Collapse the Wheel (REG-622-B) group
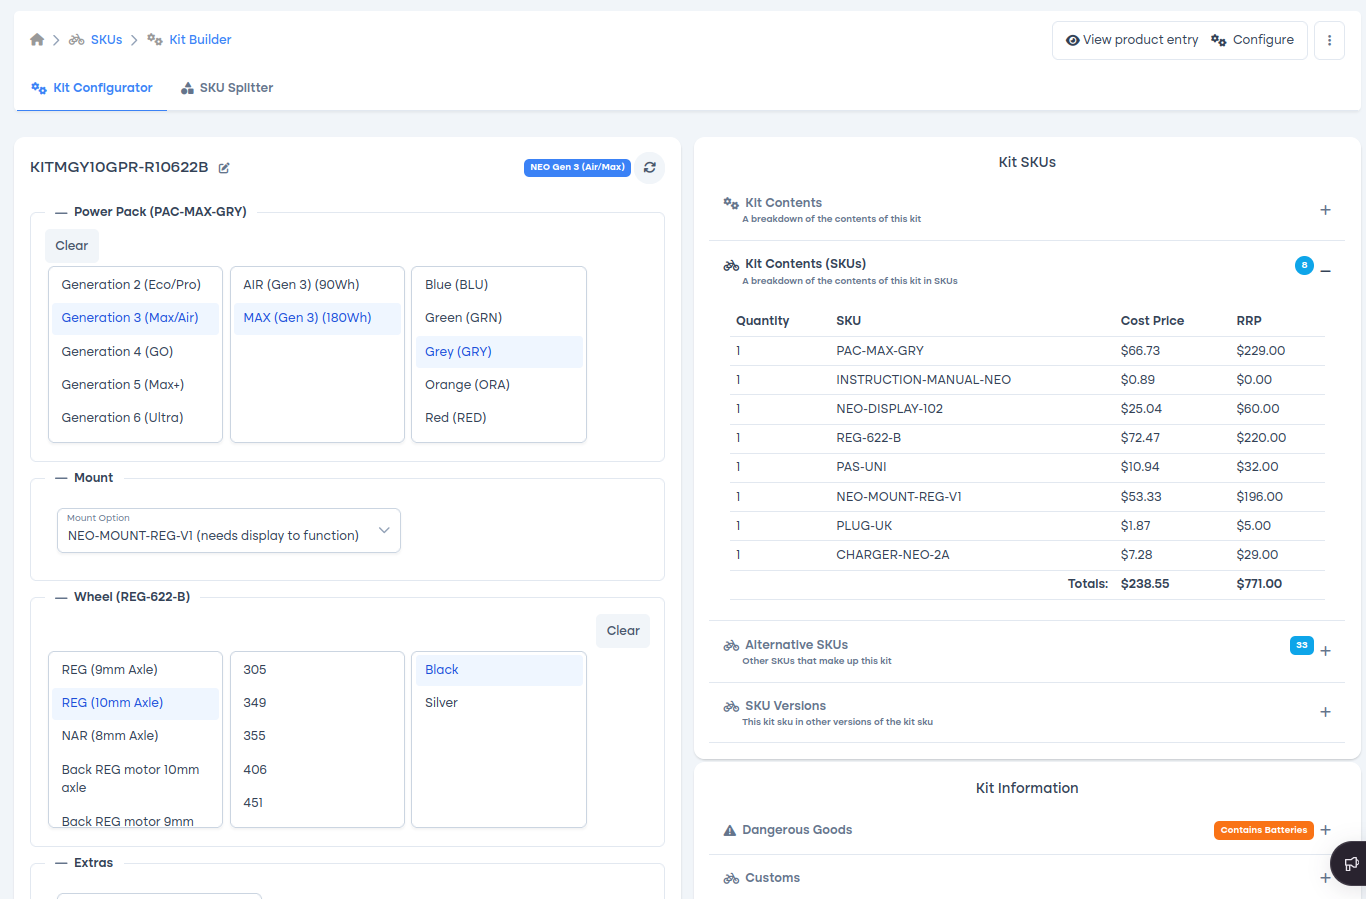Viewport: 1366px width, 899px height. (61, 597)
